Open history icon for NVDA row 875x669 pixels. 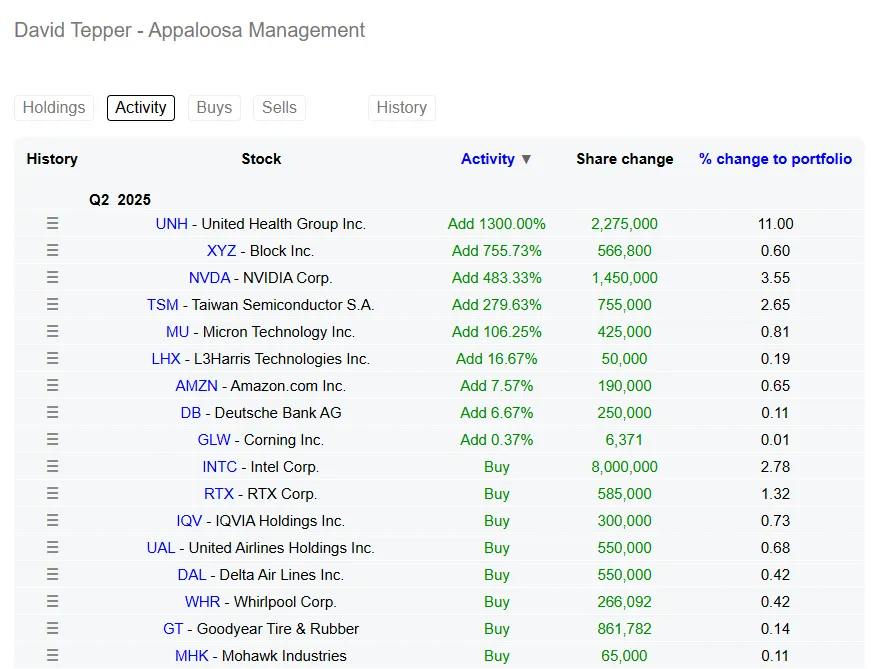52,278
